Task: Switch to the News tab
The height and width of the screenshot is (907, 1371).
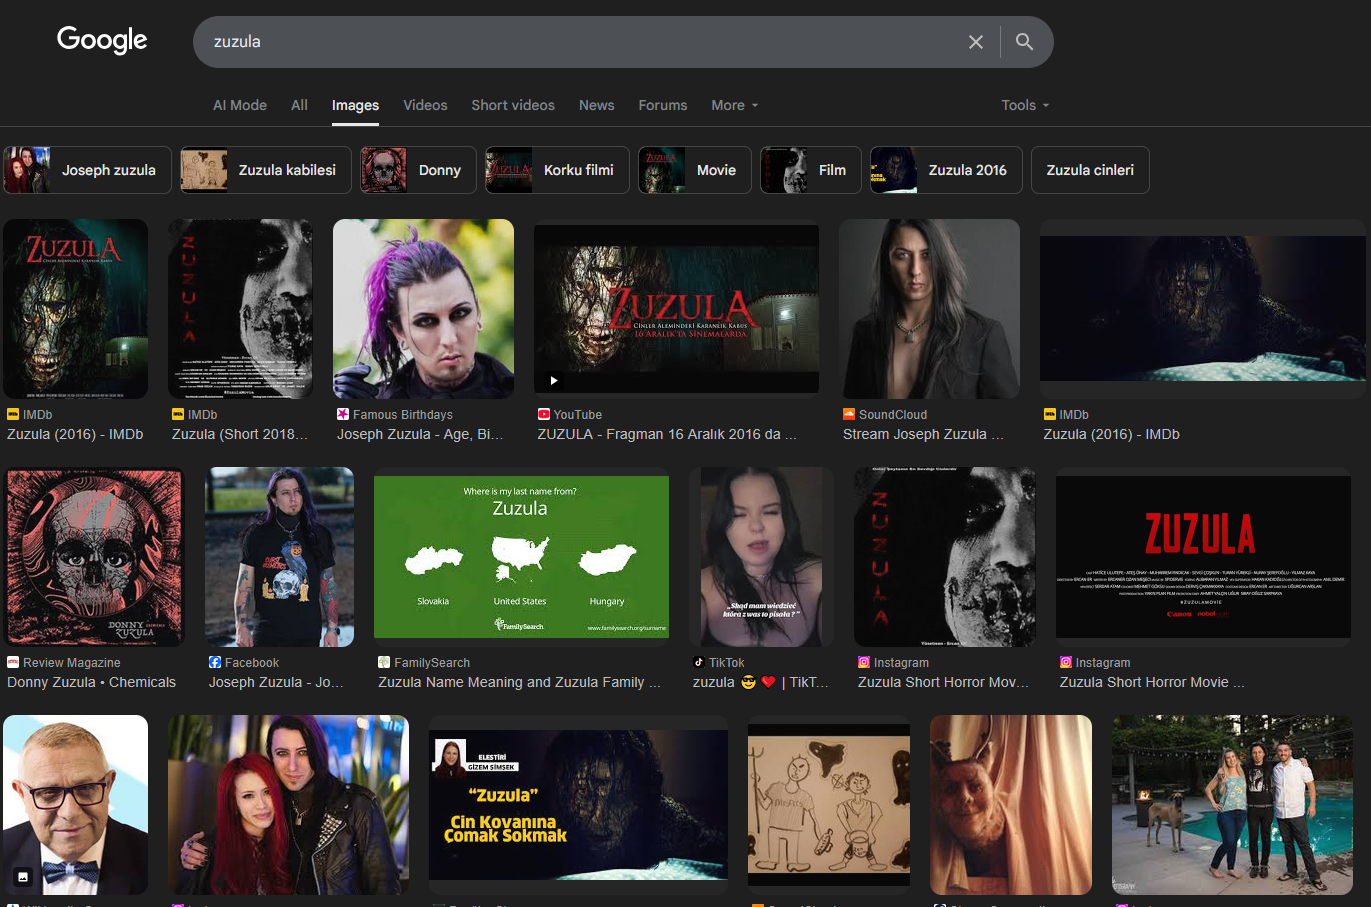Action: [x=597, y=105]
